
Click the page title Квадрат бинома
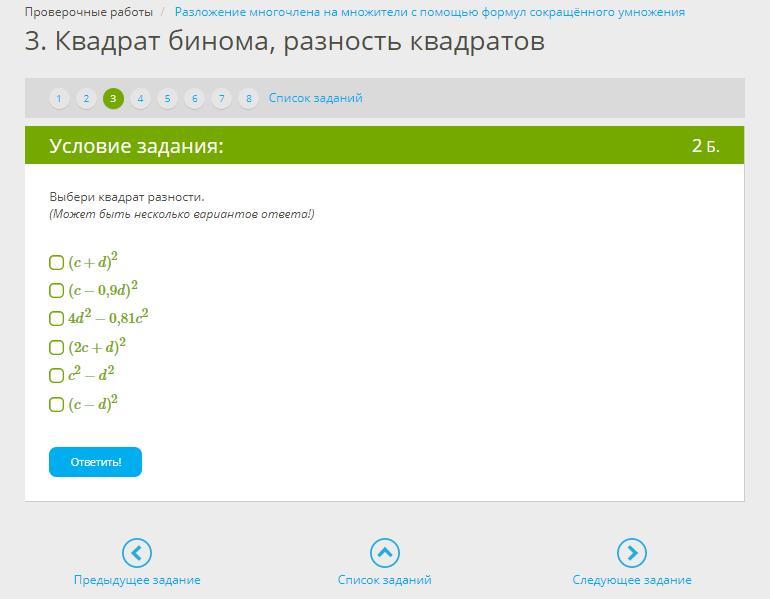tap(285, 41)
